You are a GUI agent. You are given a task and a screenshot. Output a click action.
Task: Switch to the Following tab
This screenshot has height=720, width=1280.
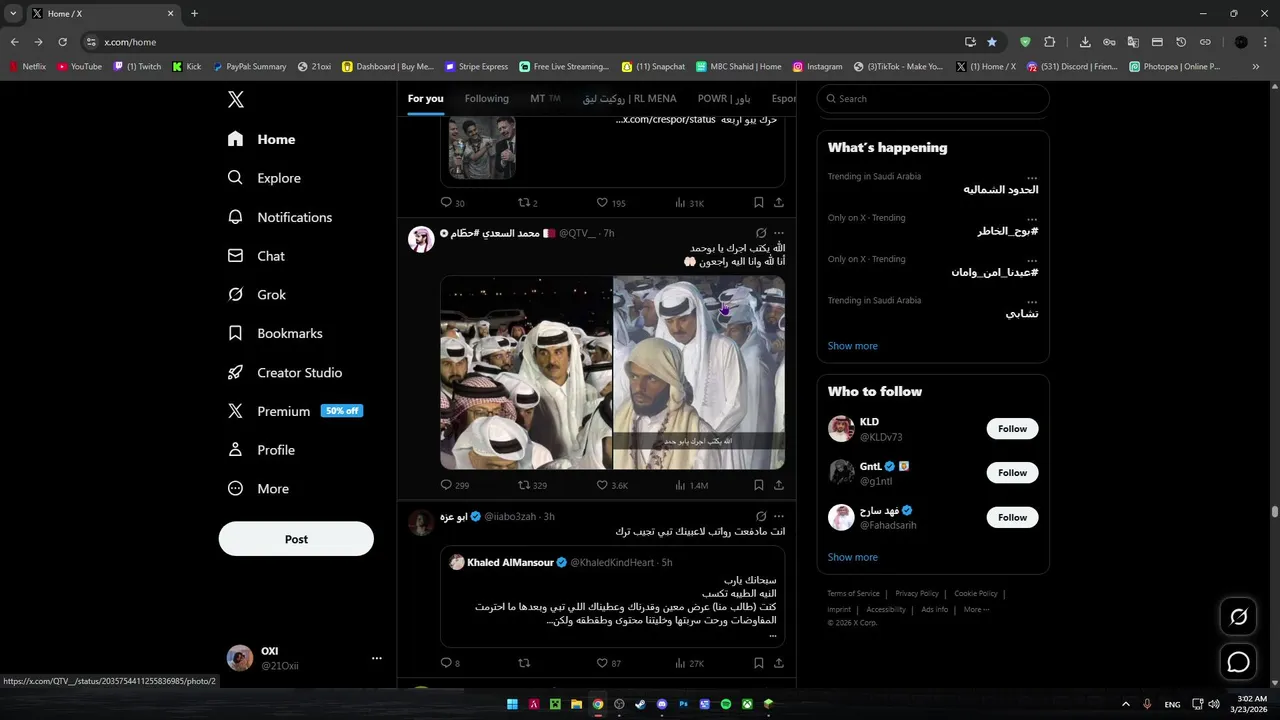coord(486,99)
